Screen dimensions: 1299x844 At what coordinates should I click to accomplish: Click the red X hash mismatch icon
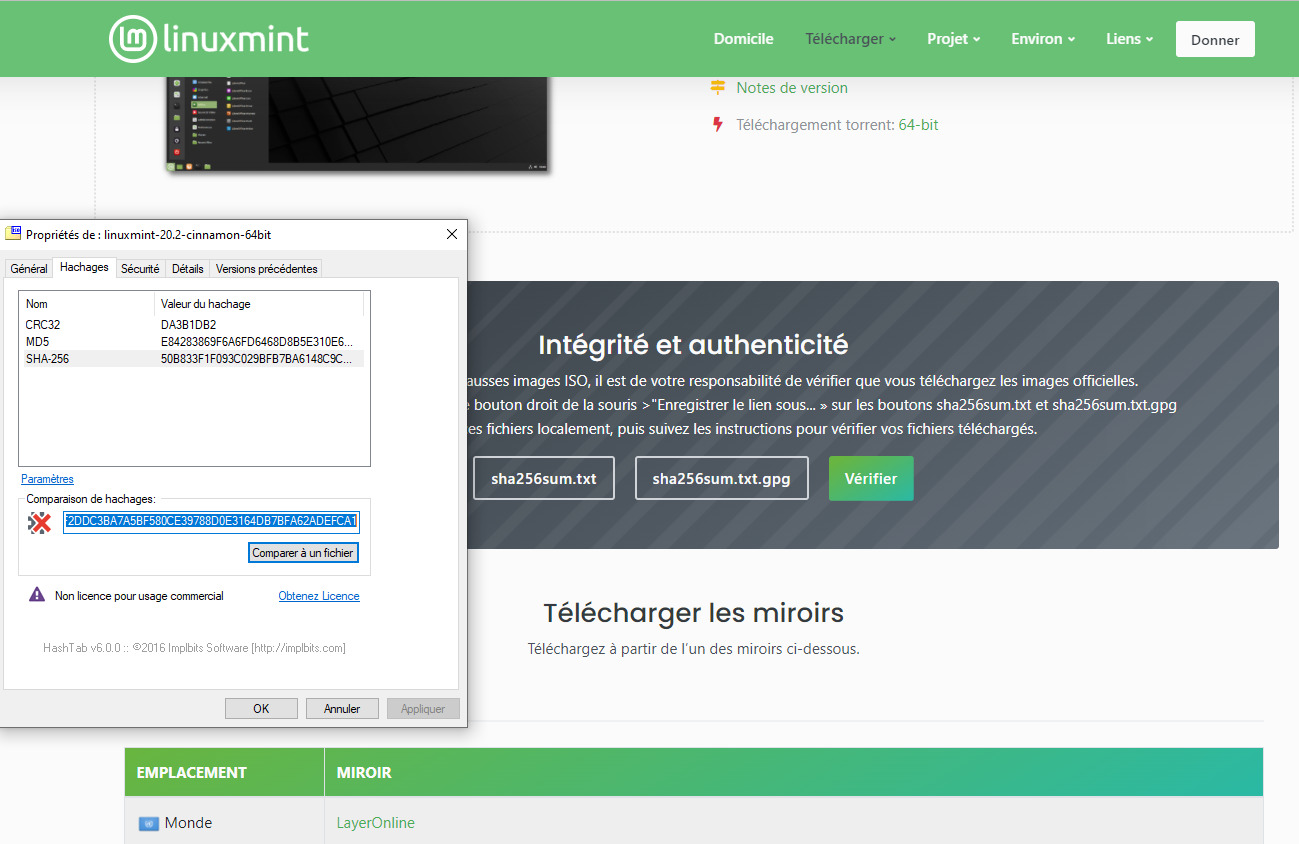[39, 522]
